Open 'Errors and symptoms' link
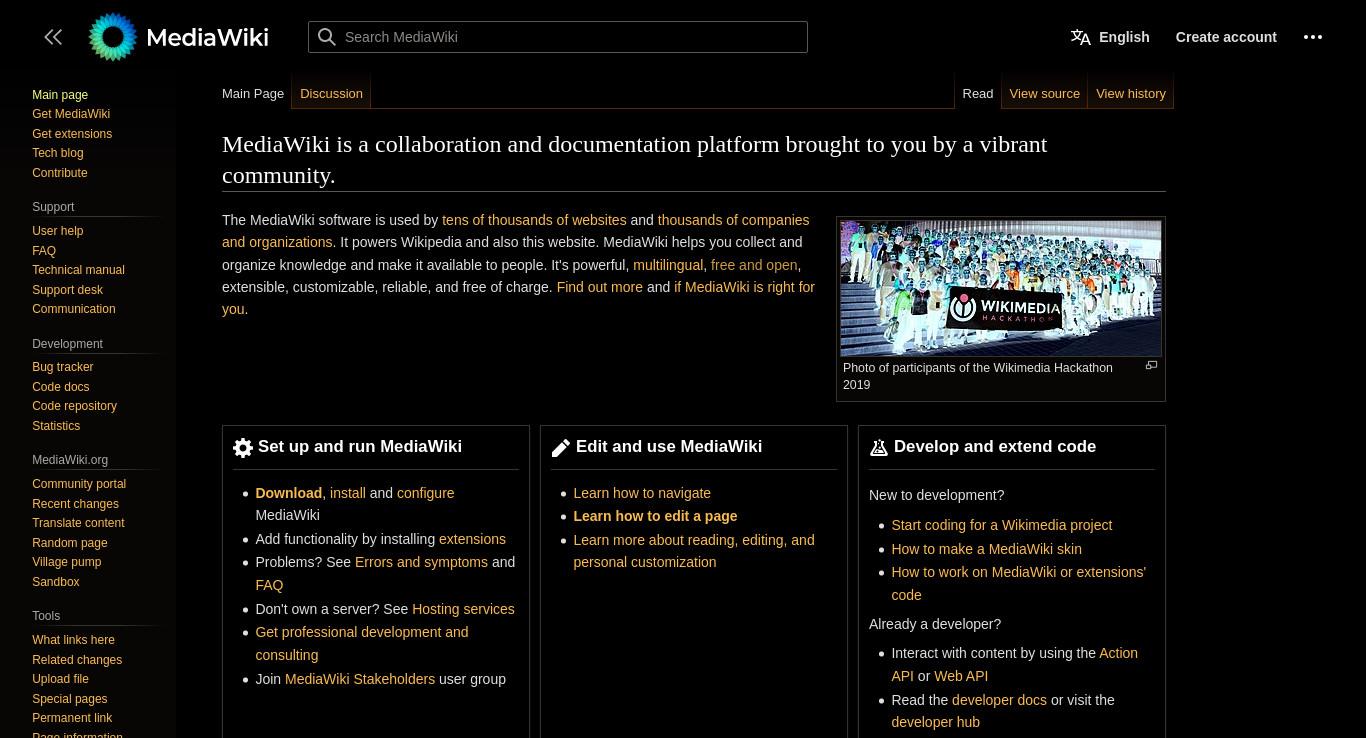 [x=421, y=562]
